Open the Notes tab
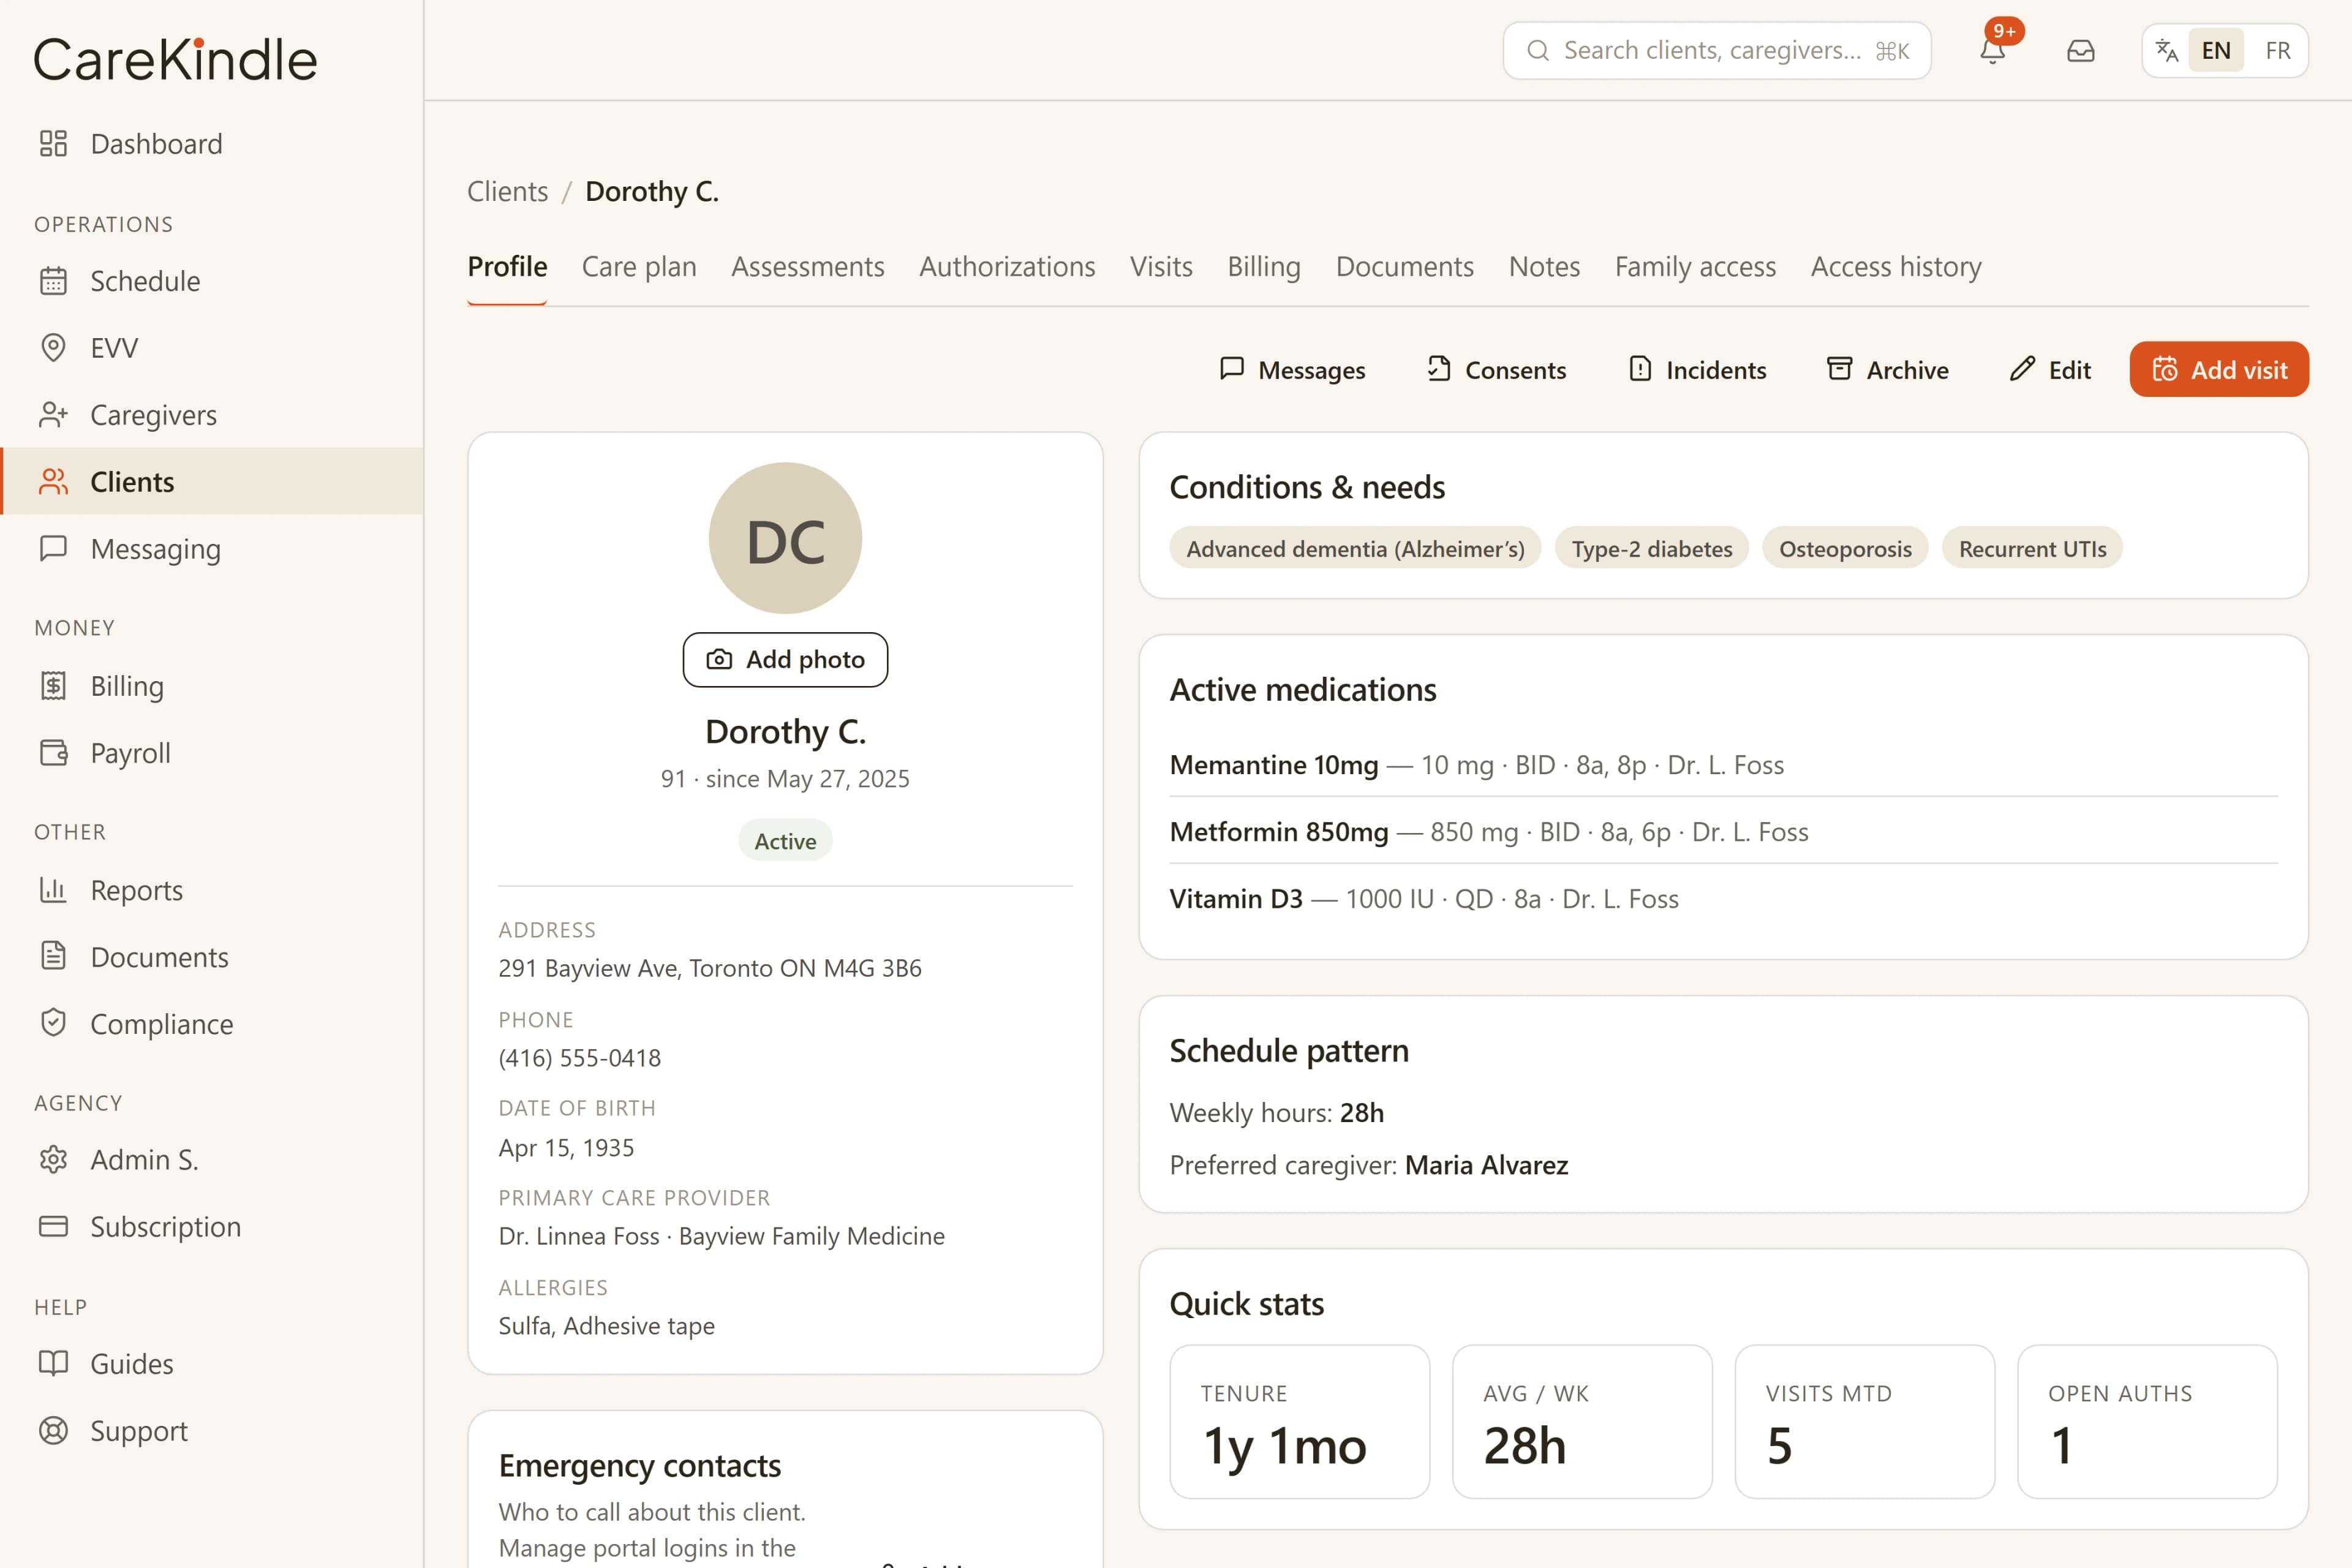Viewport: 2352px width, 1568px height. (1544, 267)
